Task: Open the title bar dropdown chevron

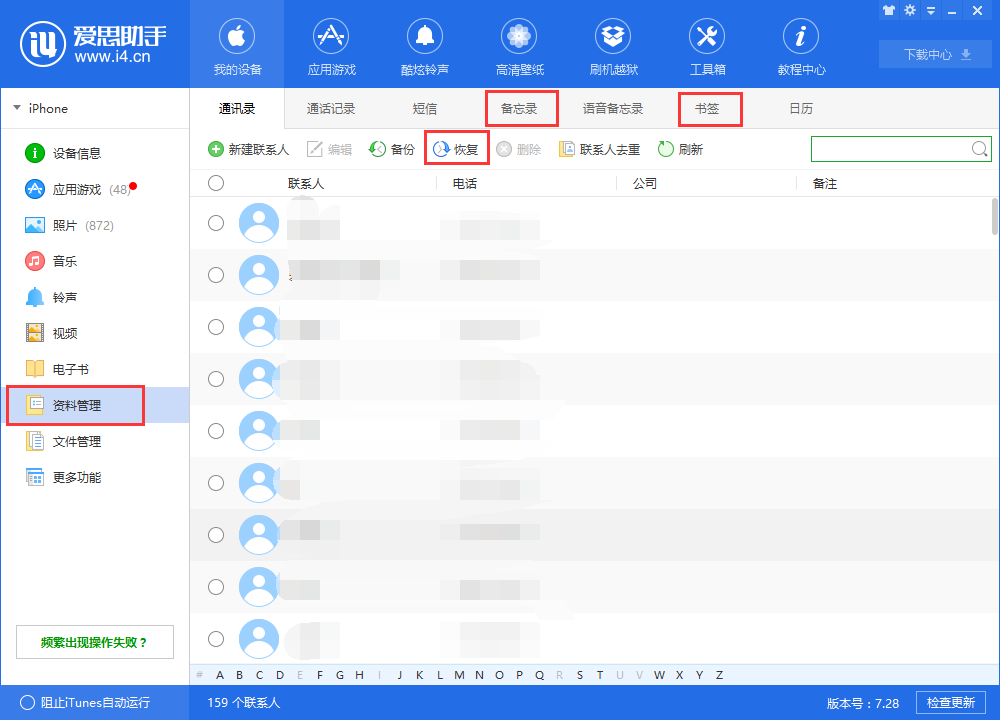Action: [930, 10]
